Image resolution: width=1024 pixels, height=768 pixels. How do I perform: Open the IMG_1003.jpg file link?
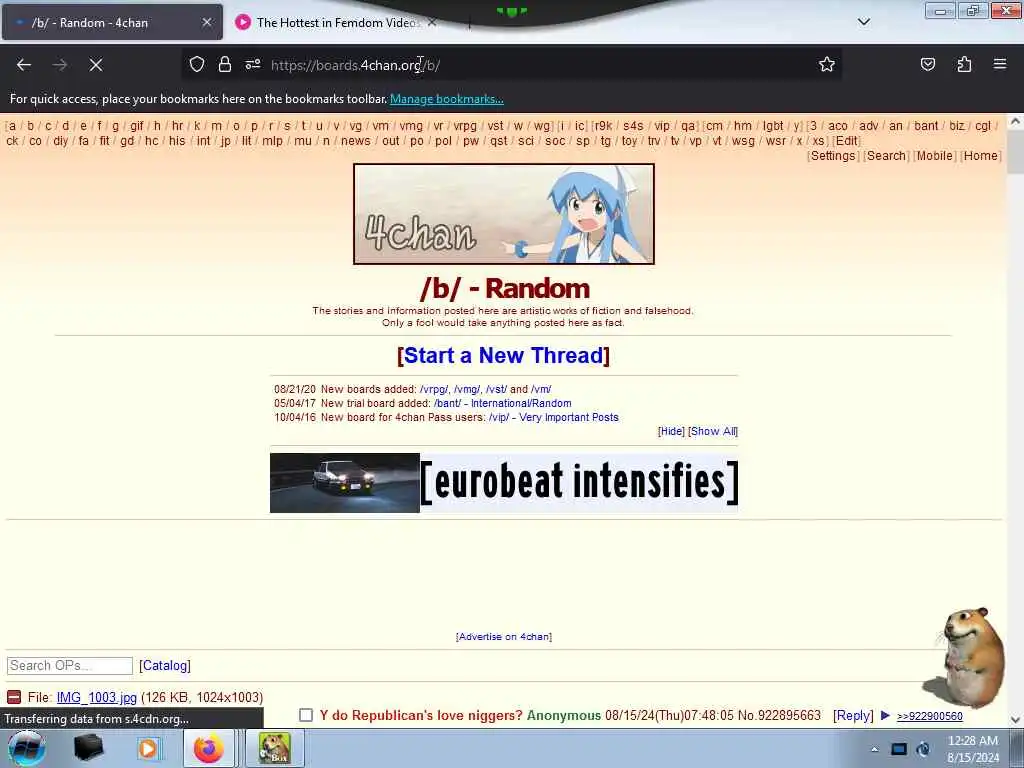click(x=97, y=697)
